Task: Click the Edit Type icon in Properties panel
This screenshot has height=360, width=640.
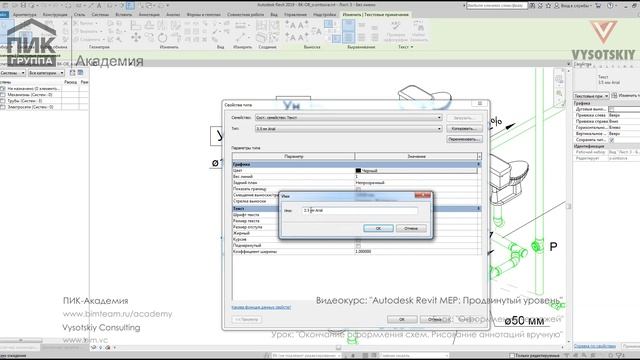Action: [614, 96]
